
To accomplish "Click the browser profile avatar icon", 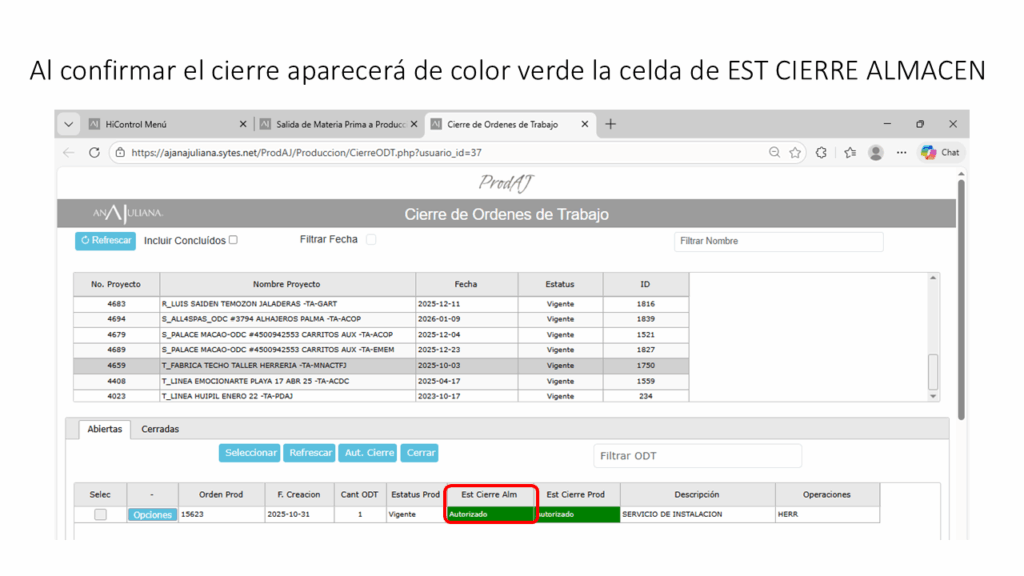I will click(876, 153).
